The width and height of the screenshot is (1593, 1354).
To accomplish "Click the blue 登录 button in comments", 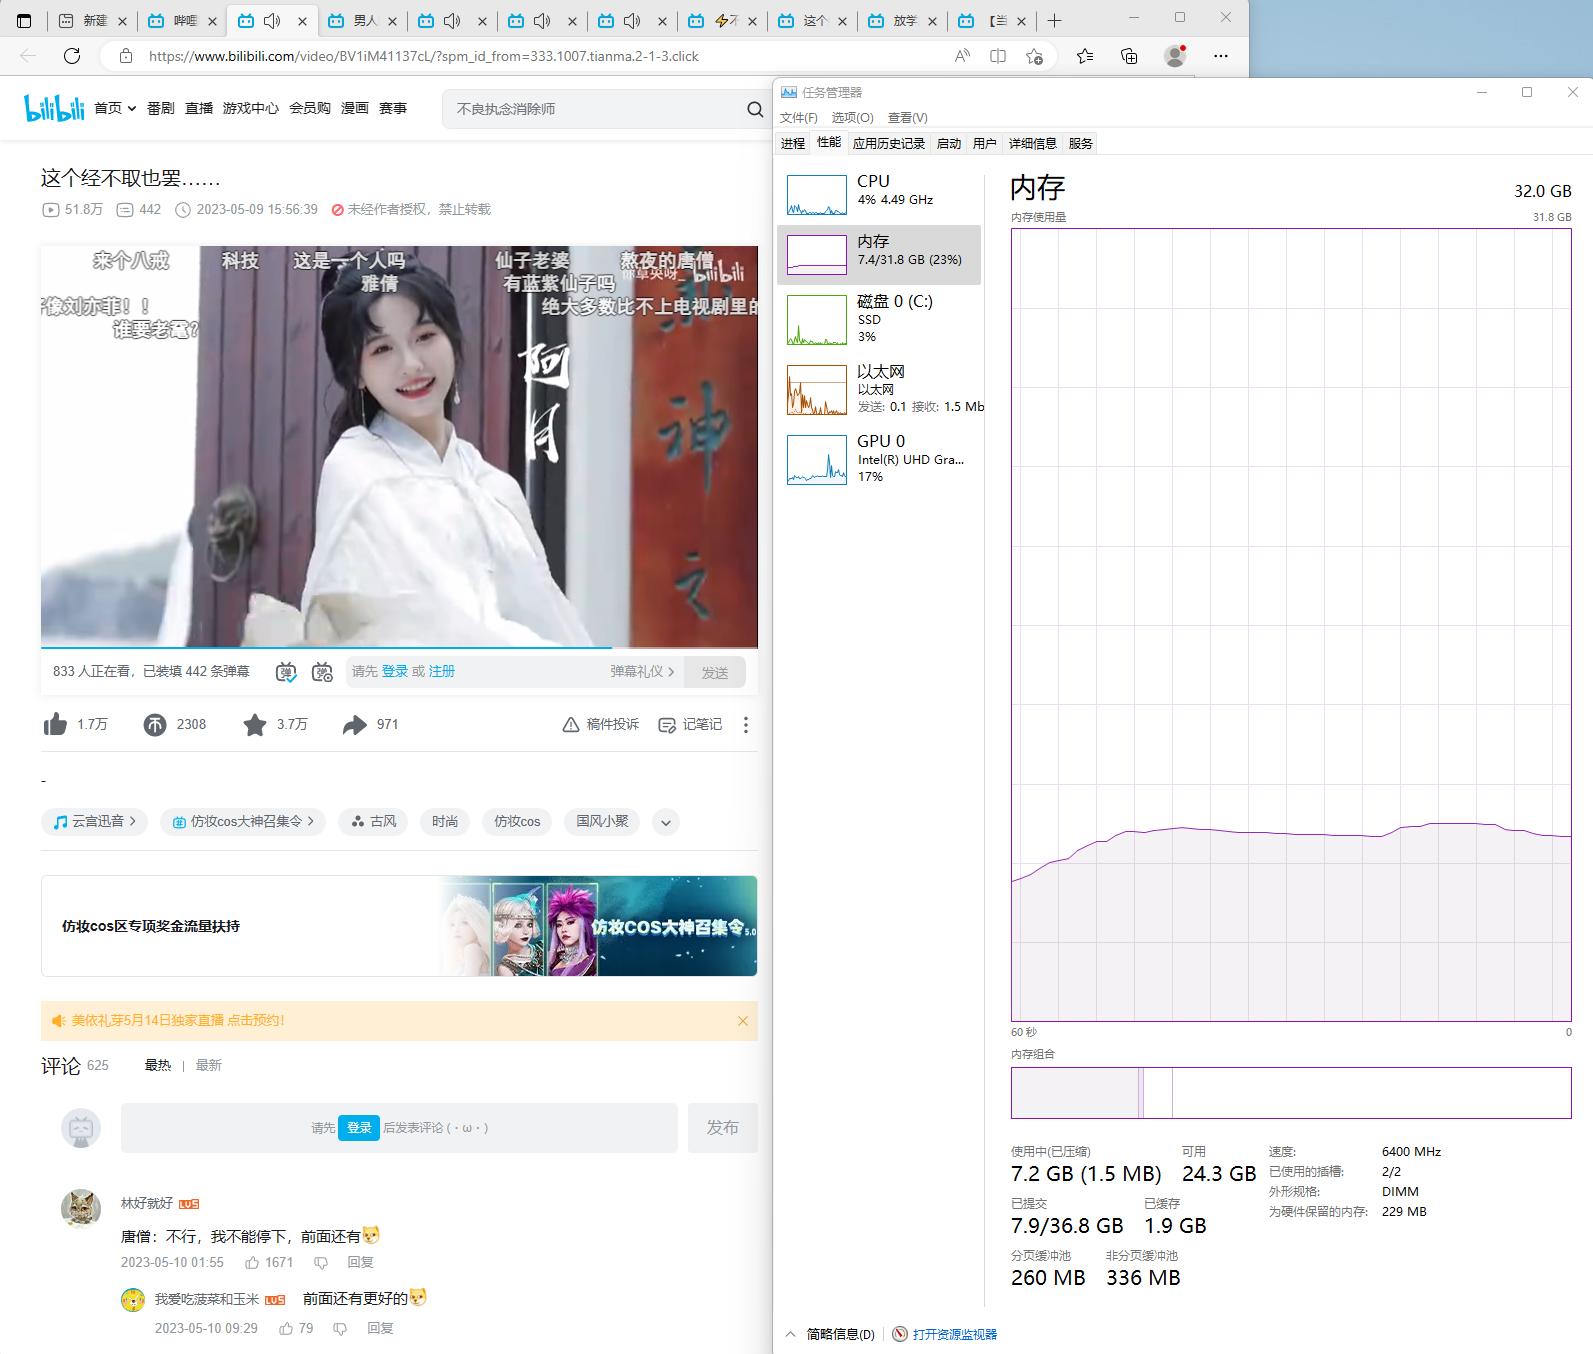I will (359, 1128).
